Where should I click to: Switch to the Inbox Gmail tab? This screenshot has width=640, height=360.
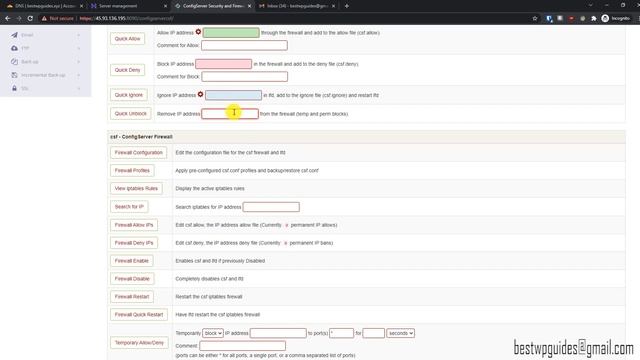297,6
